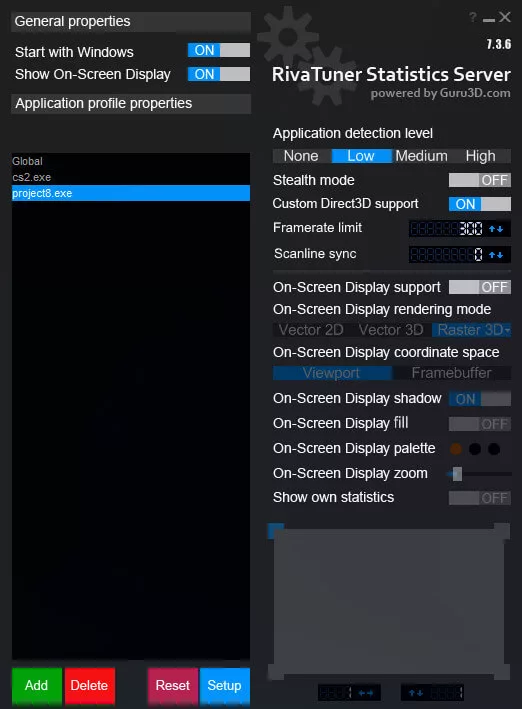Pick the second OSD palette color
This screenshot has height=709, width=522.
[475, 449]
